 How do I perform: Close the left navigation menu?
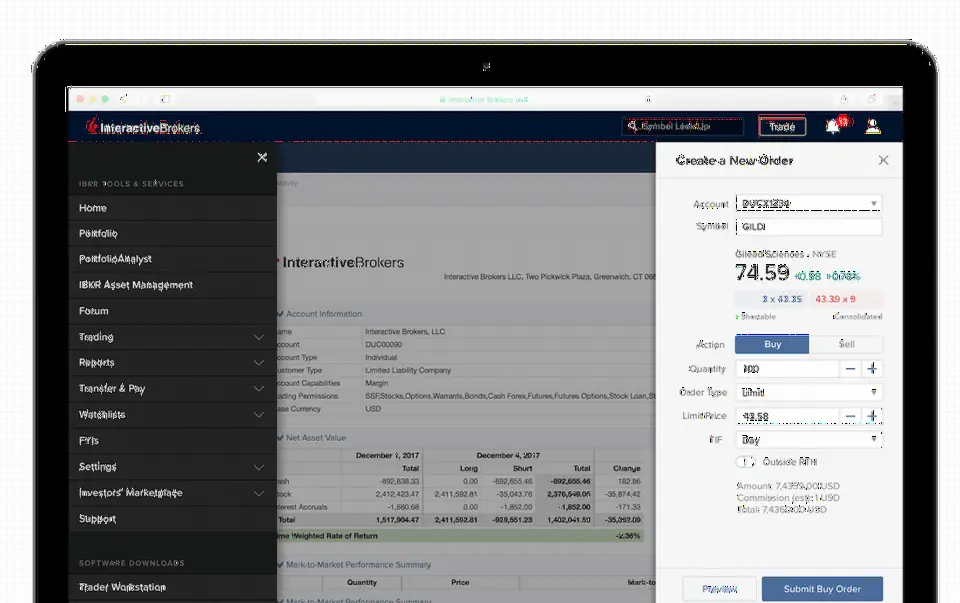tap(262, 157)
